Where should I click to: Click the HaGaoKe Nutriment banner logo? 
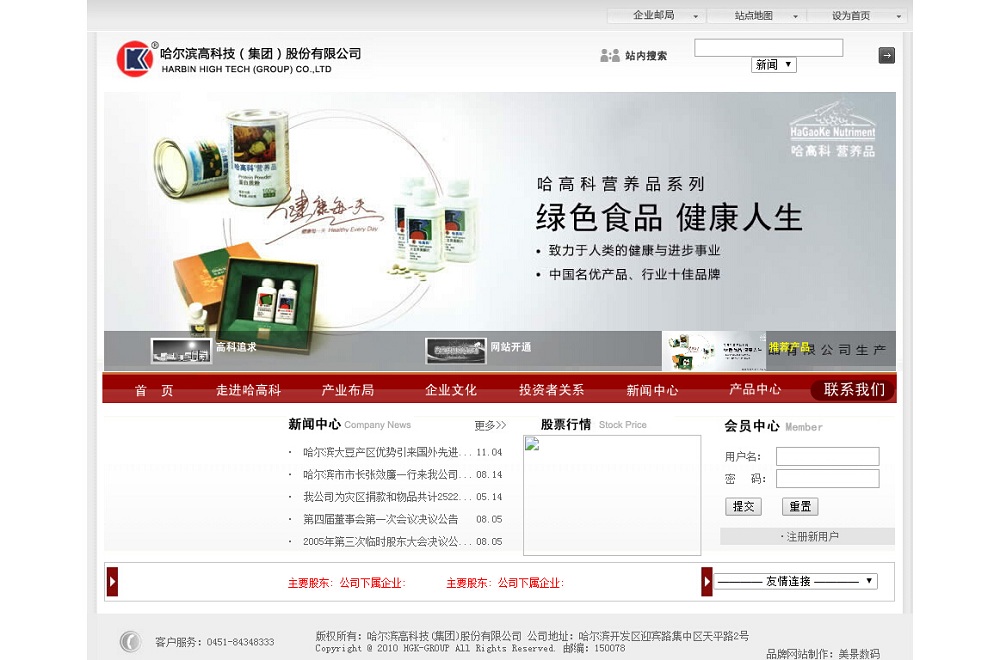pyautogui.click(x=833, y=128)
